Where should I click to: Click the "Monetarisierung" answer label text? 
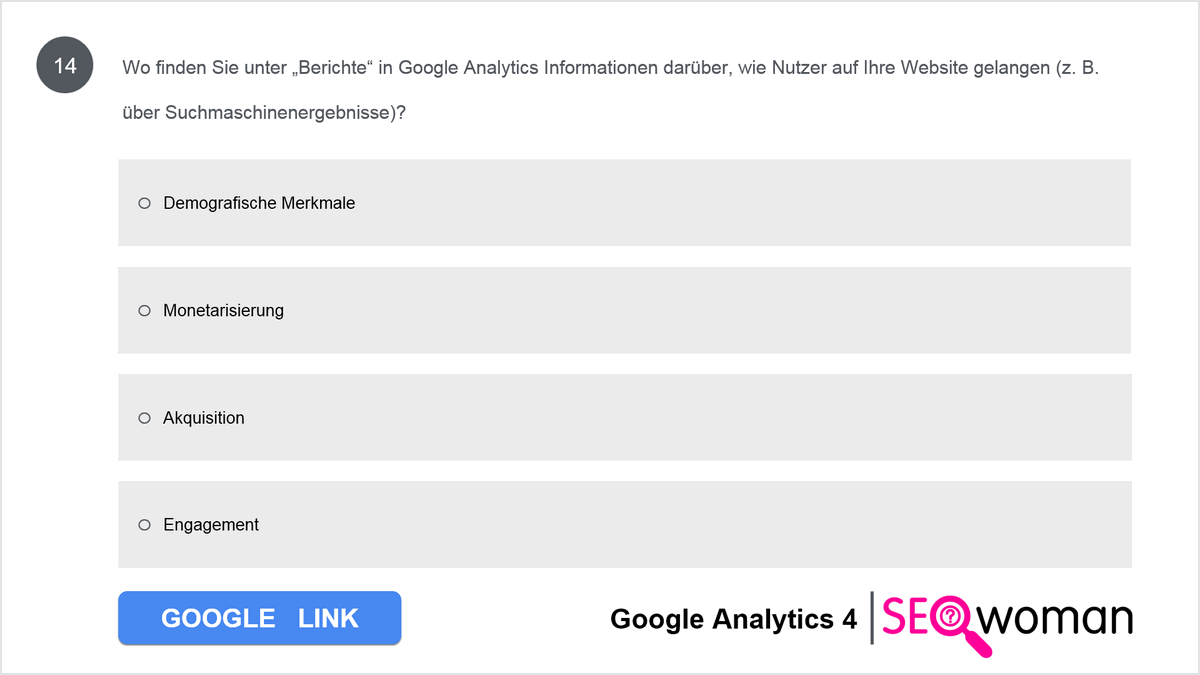[223, 311]
